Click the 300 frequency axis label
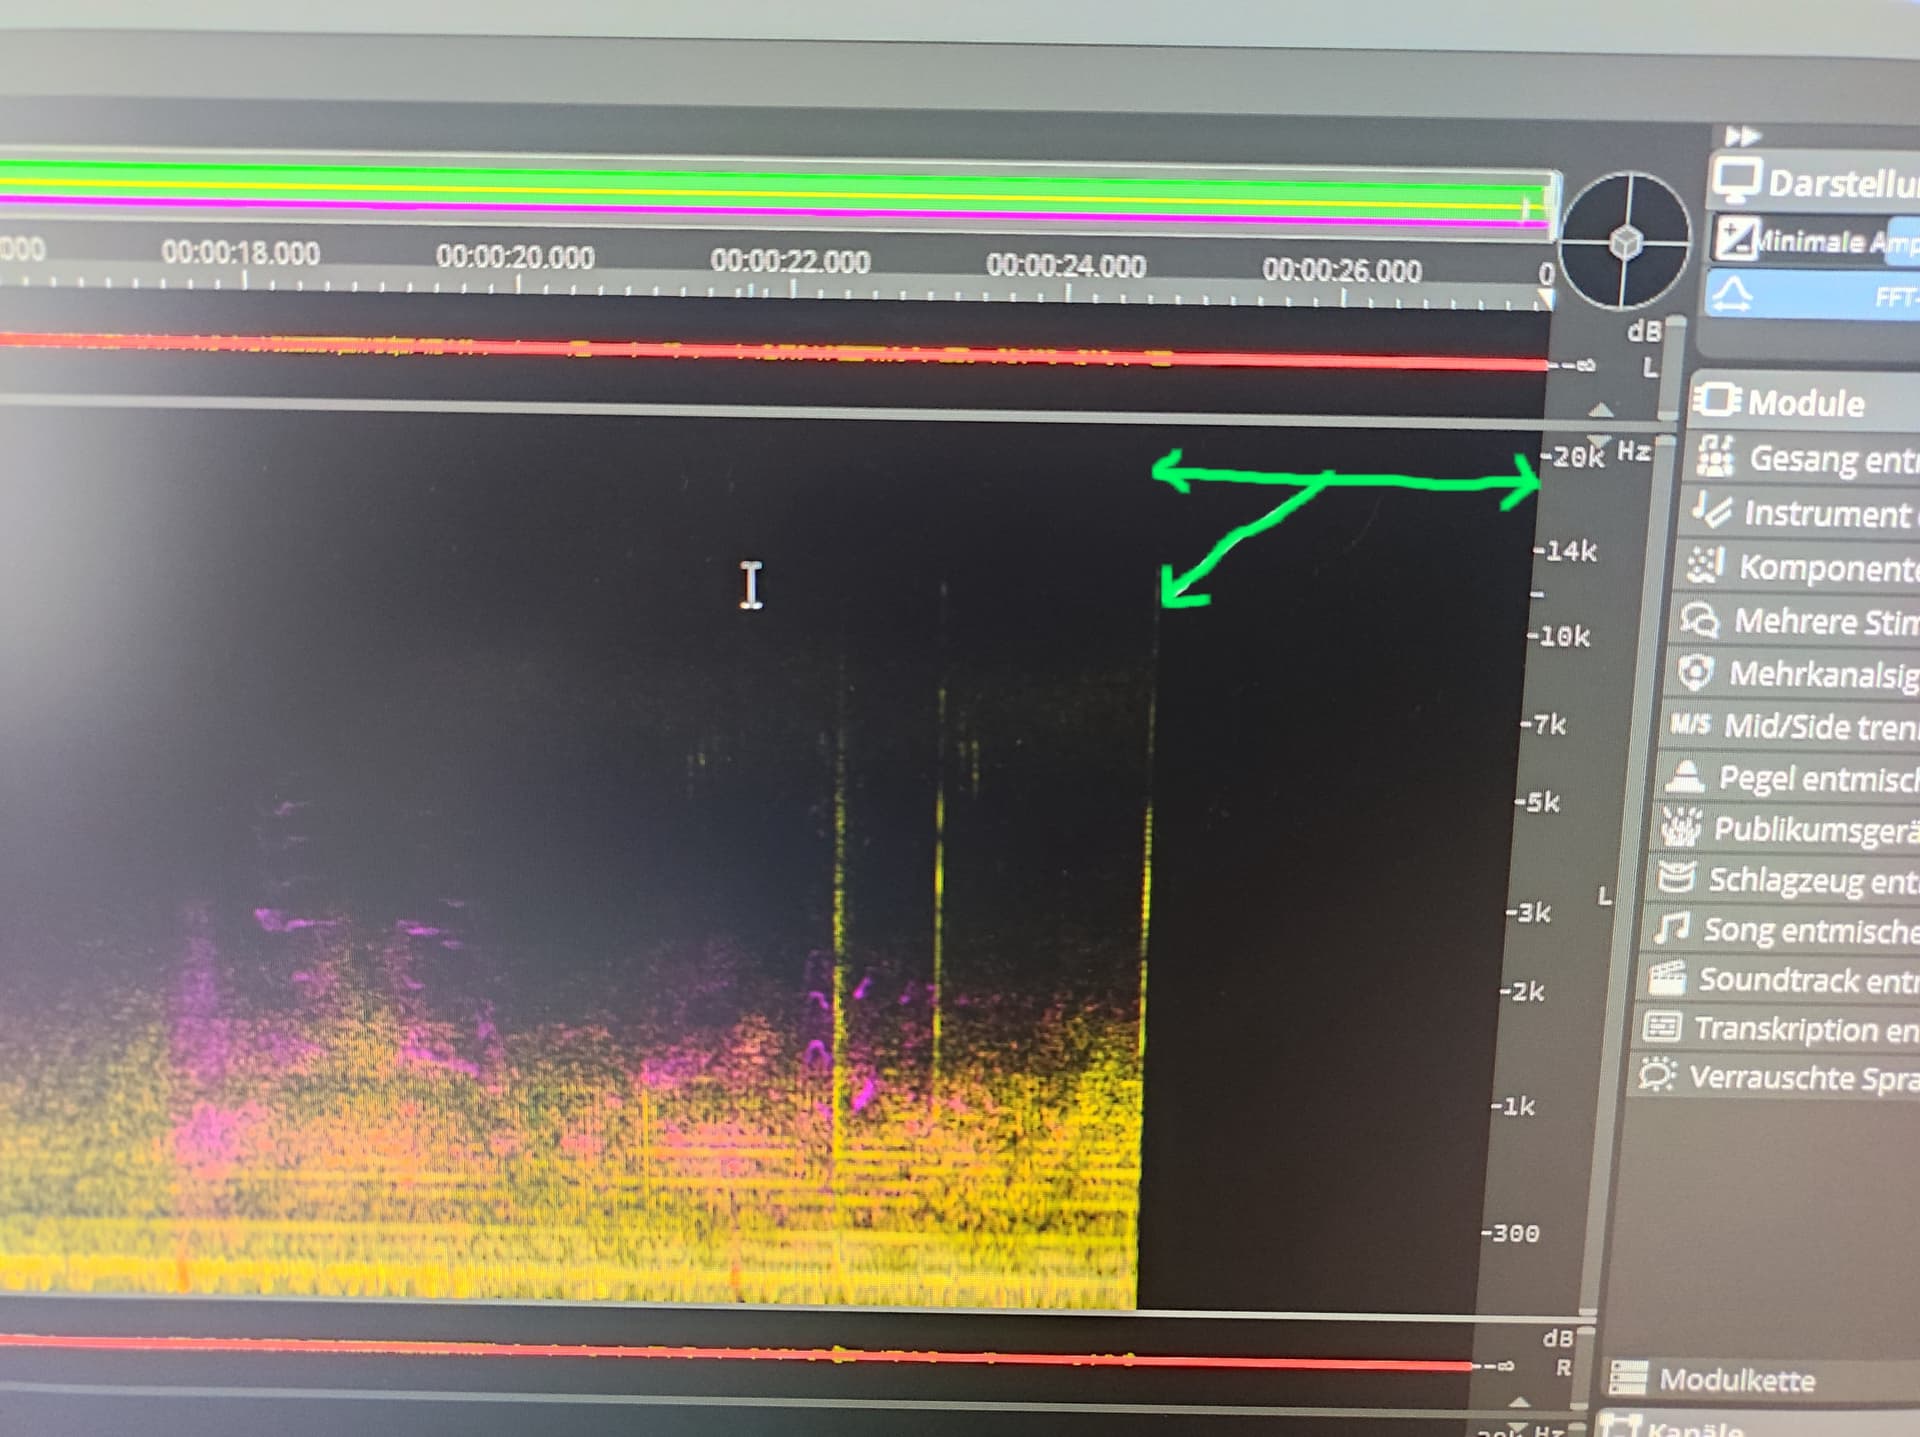 coord(1510,1233)
